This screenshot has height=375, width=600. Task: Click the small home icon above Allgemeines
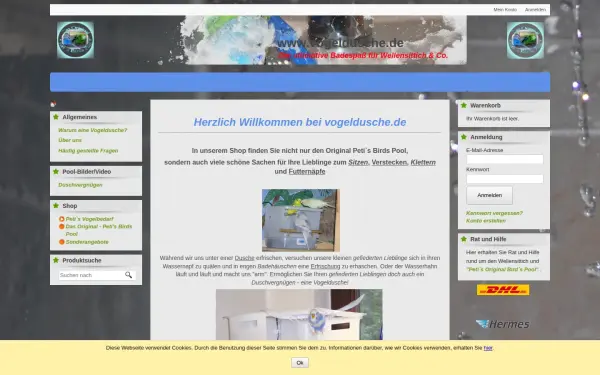point(53,104)
